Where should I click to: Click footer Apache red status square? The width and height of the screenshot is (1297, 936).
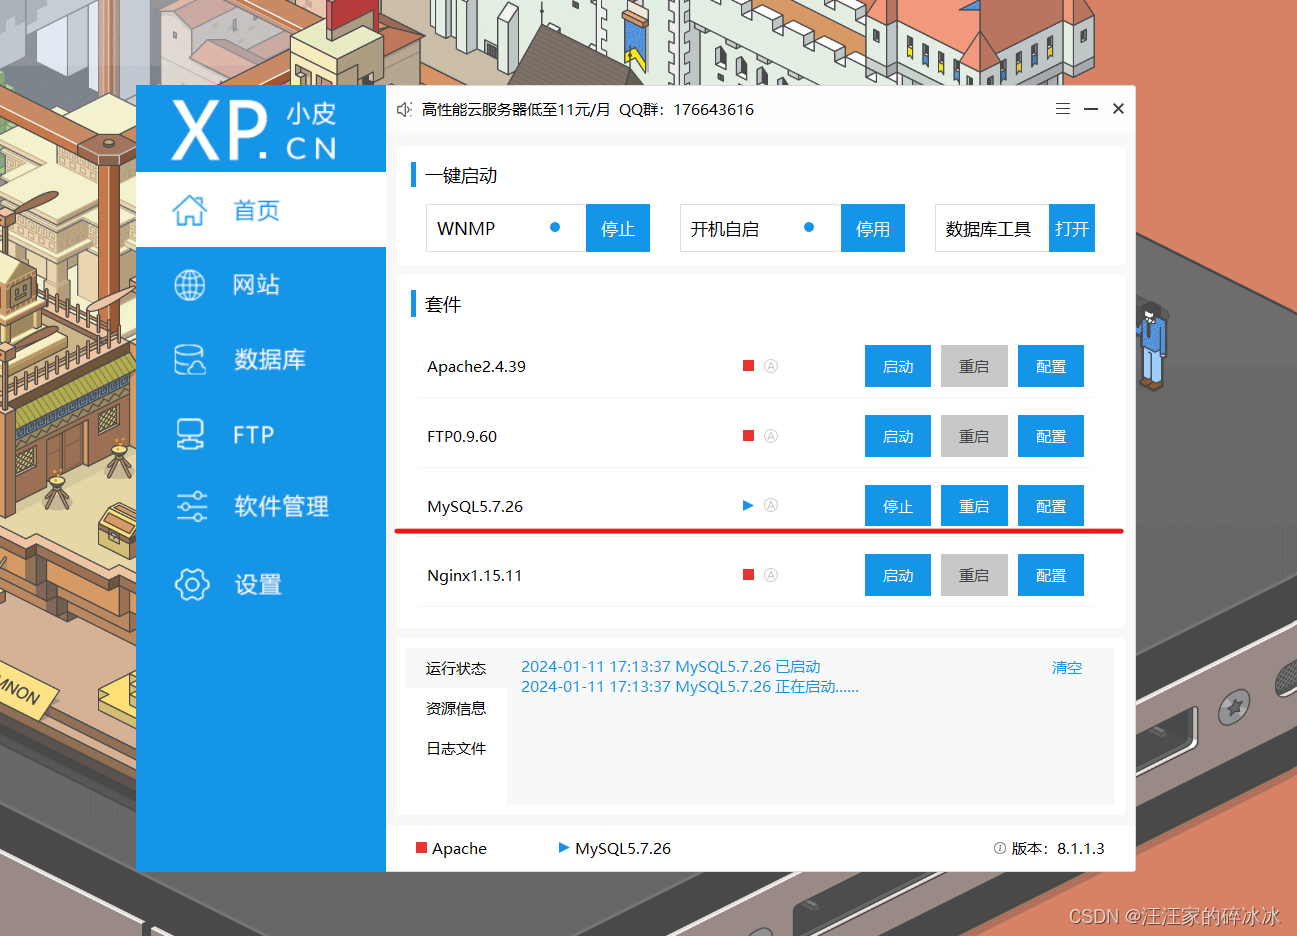(x=421, y=848)
